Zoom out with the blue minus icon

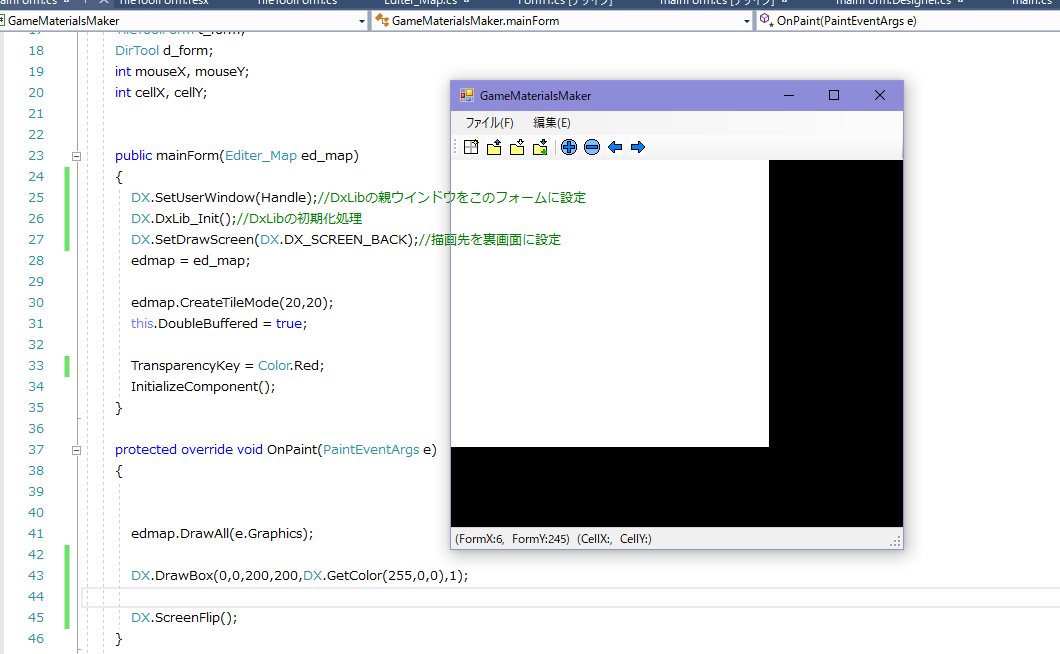point(592,148)
